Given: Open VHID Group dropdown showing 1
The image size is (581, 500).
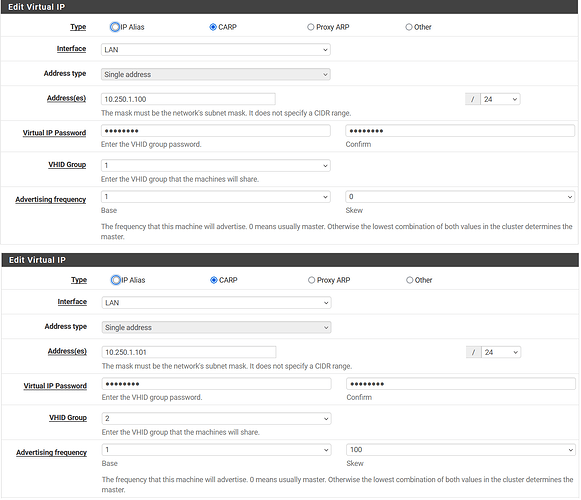Looking at the screenshot, I should tap(216, 165).
